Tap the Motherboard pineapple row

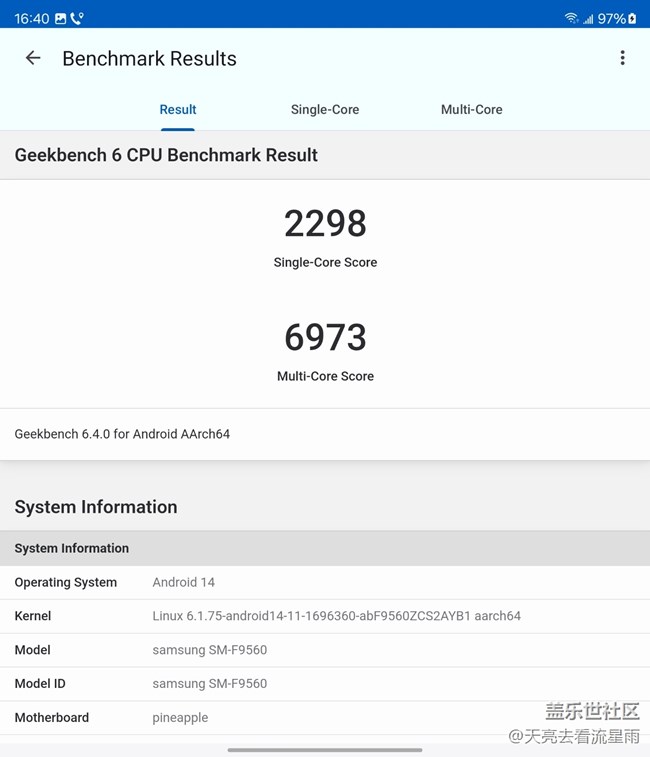pos(325,717)
